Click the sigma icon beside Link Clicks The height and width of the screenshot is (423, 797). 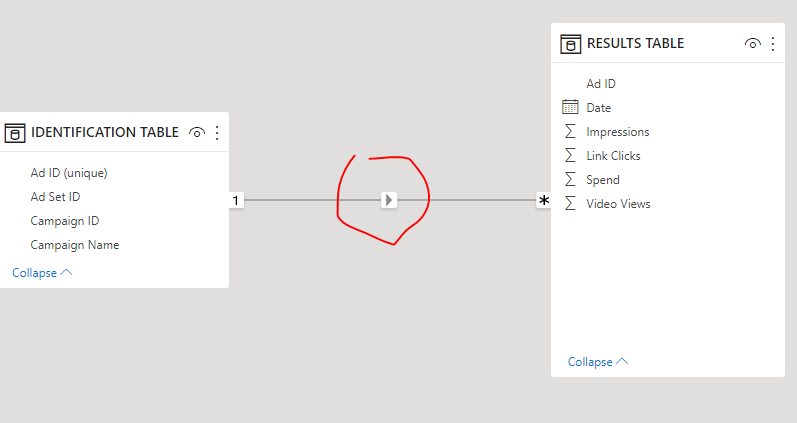(570, 155)
